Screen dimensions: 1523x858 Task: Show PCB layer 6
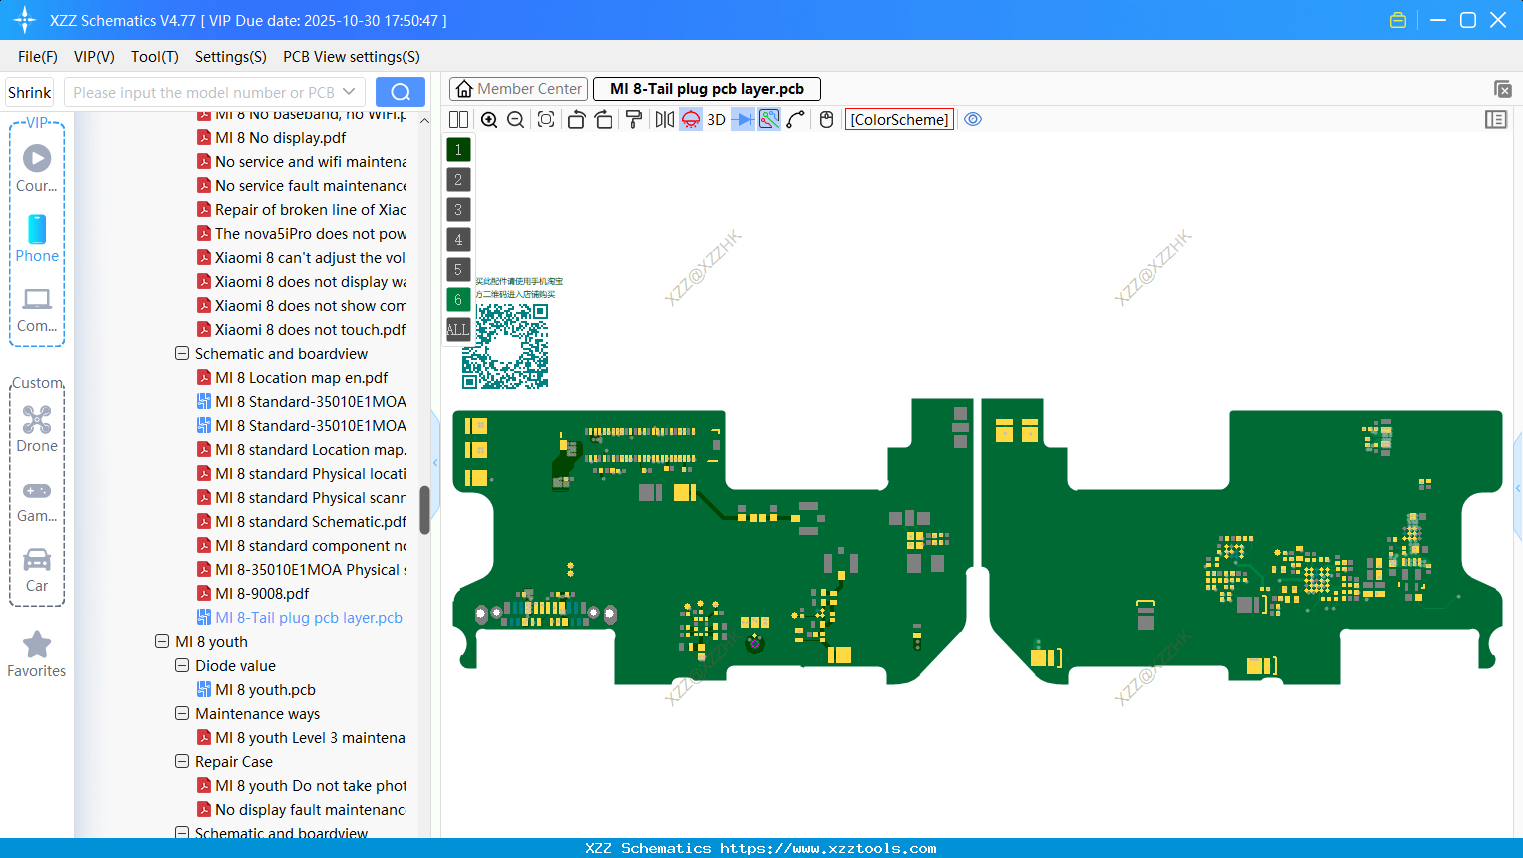(x=458, y=300)
